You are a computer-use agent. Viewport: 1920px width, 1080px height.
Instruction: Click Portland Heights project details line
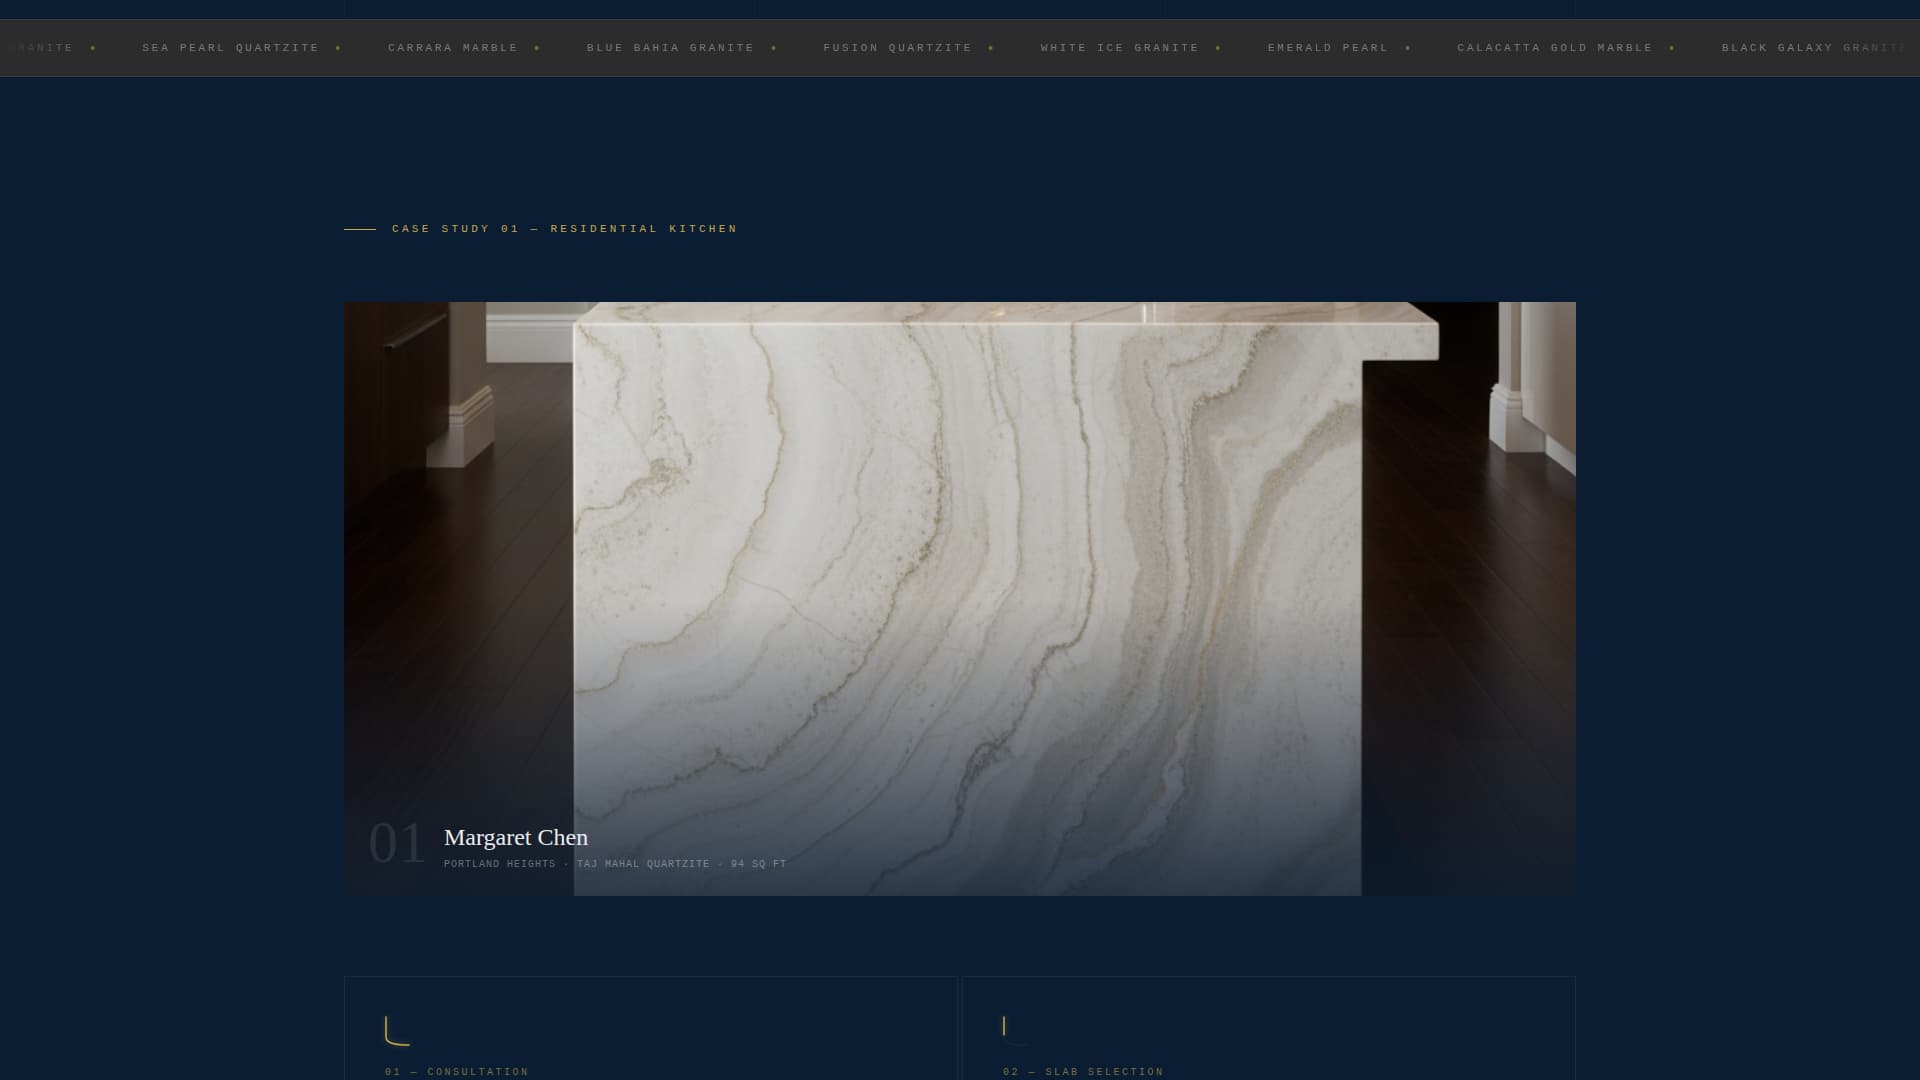pos(615,864)
